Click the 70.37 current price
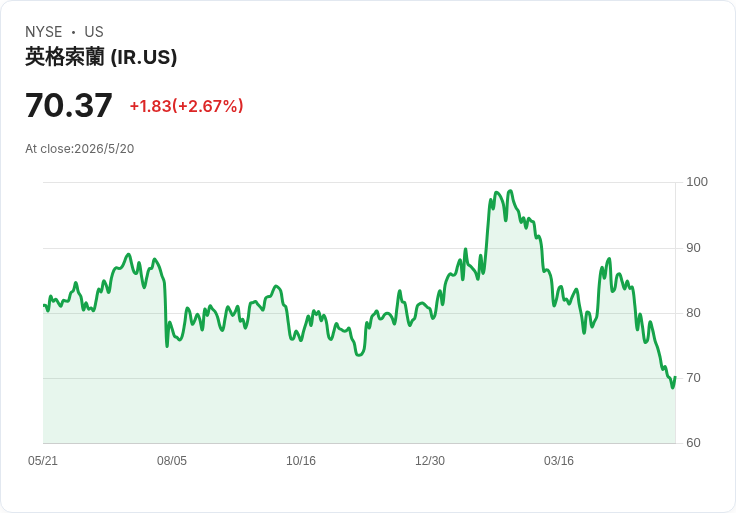Screen dimensions: 736x513 click(69, 105)
